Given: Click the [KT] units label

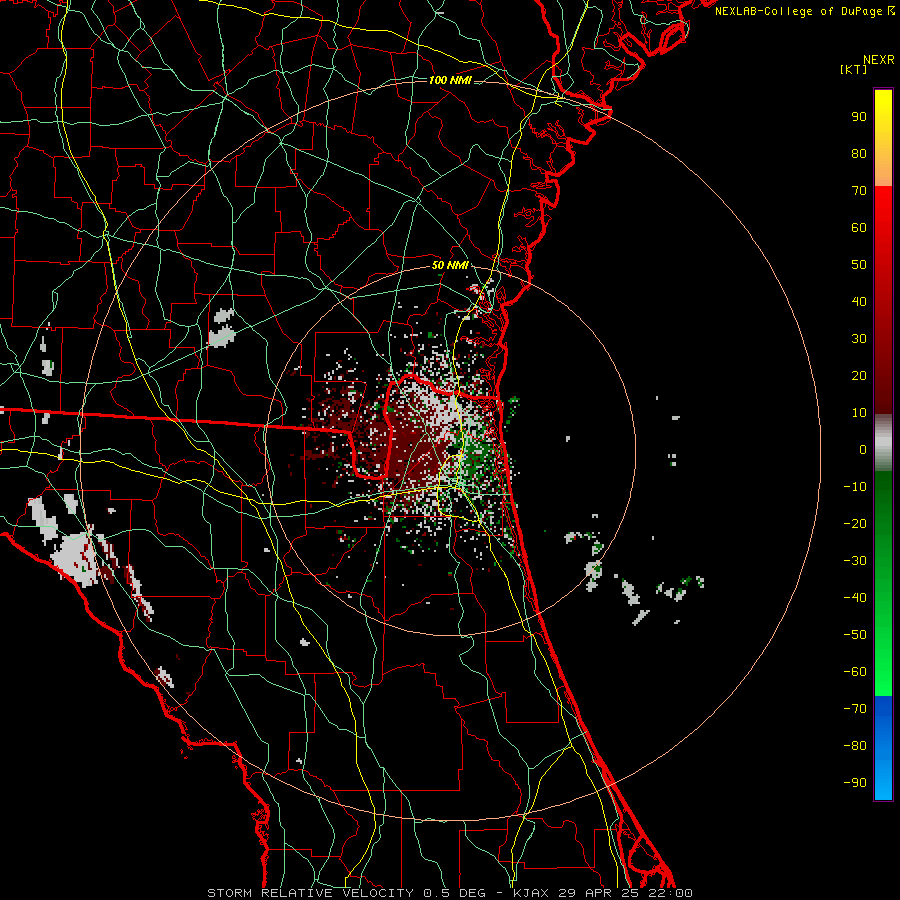Looking at the screenshot, I should 853,69.
